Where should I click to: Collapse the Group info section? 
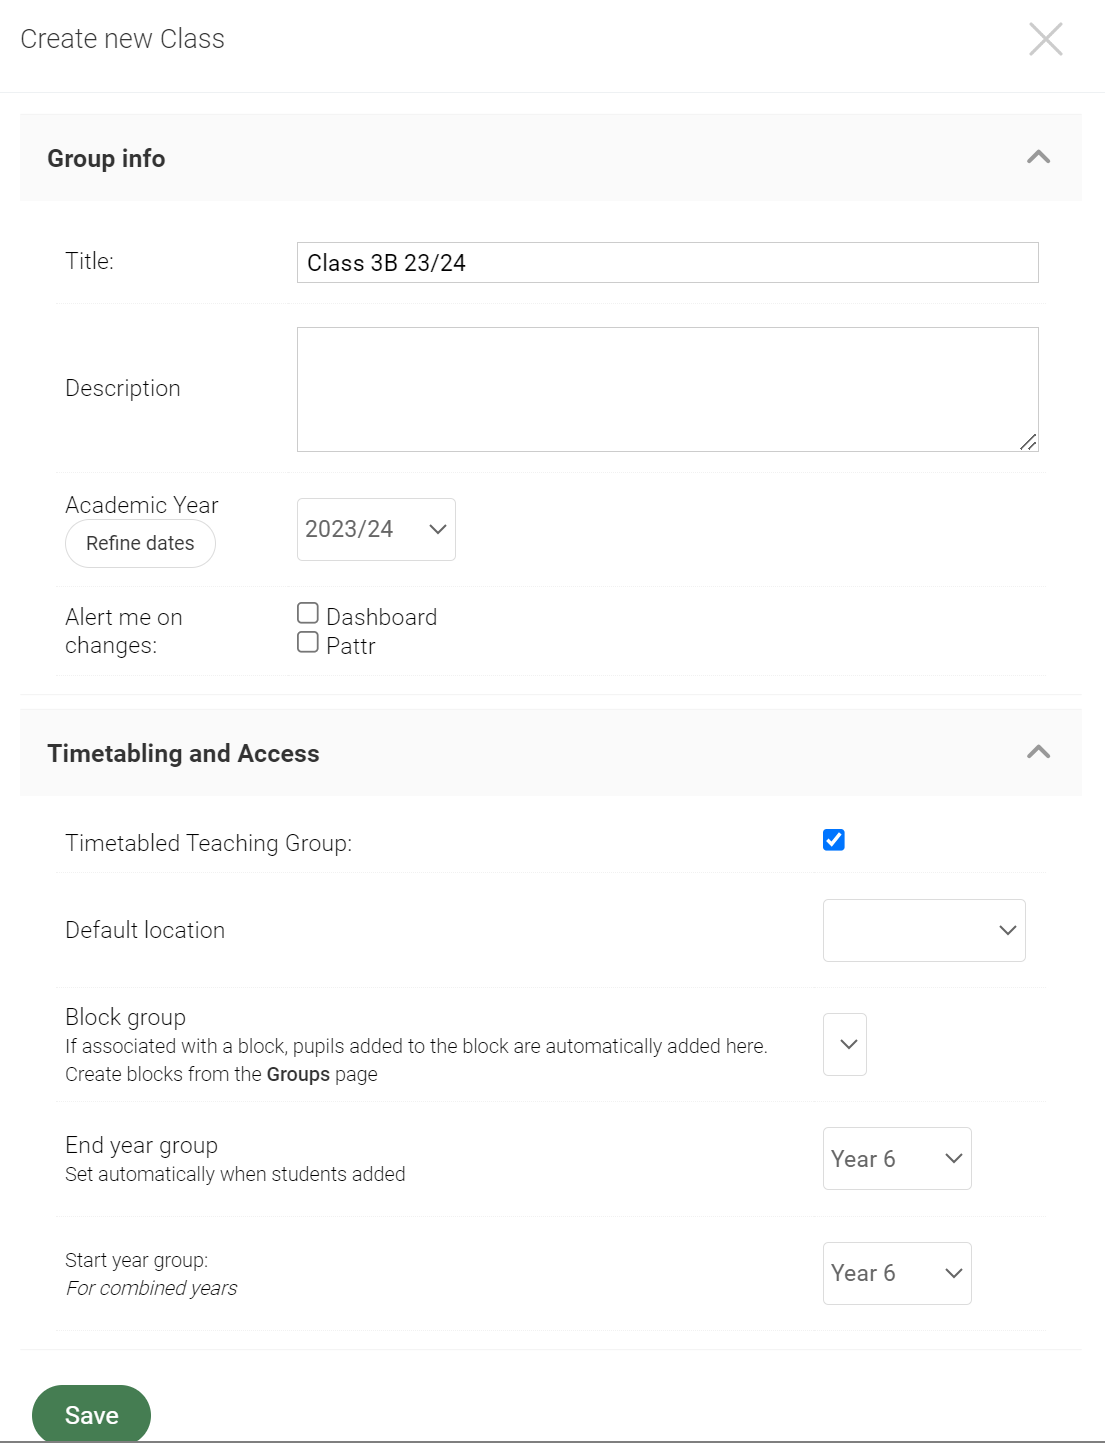pyautogui.click(x=1038, y=157)
